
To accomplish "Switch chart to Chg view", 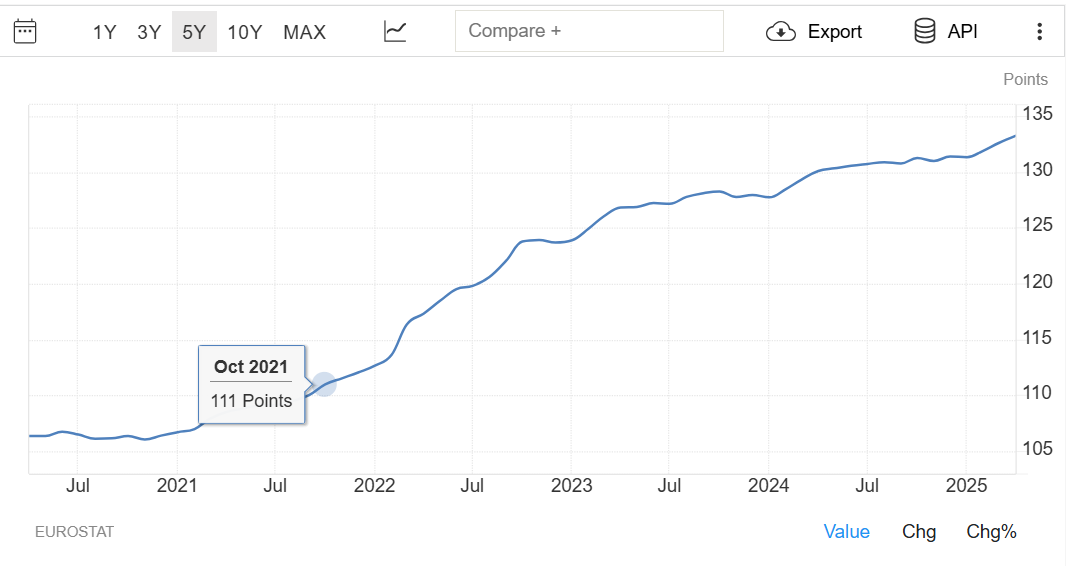I will 919,532.
